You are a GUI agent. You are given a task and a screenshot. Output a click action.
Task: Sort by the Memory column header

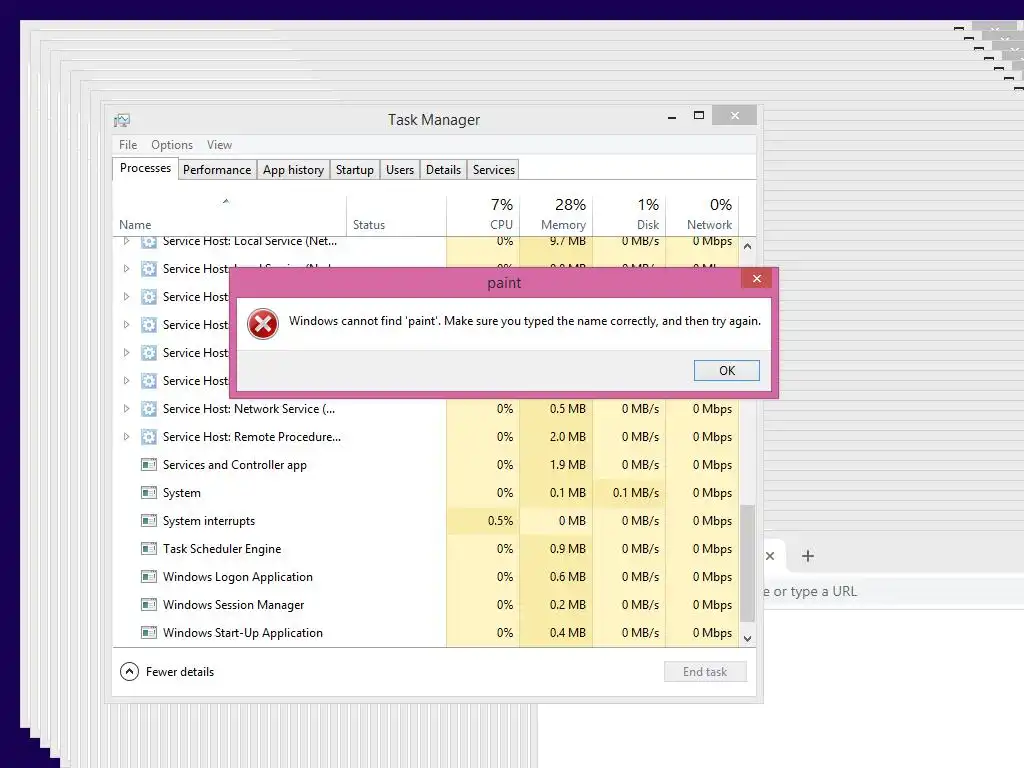click(556, 216)
